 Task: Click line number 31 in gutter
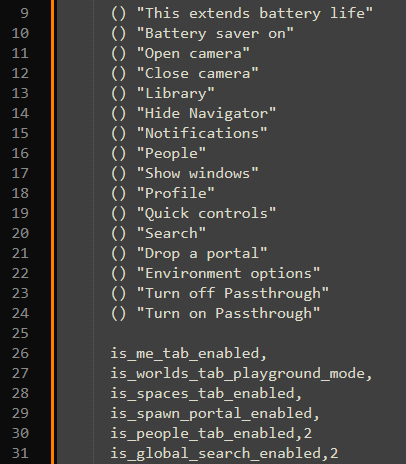(x=20, y=453)
